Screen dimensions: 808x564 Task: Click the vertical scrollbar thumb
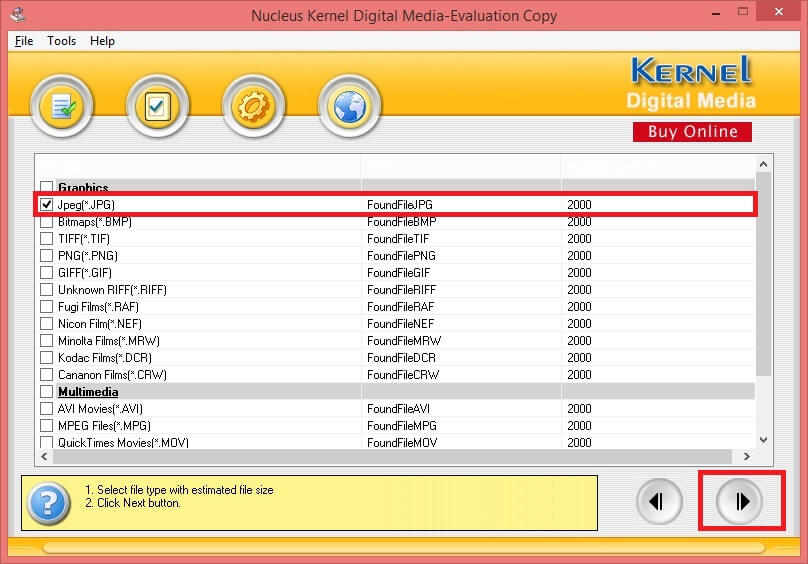pyautogui.click(x=764, y=274)
